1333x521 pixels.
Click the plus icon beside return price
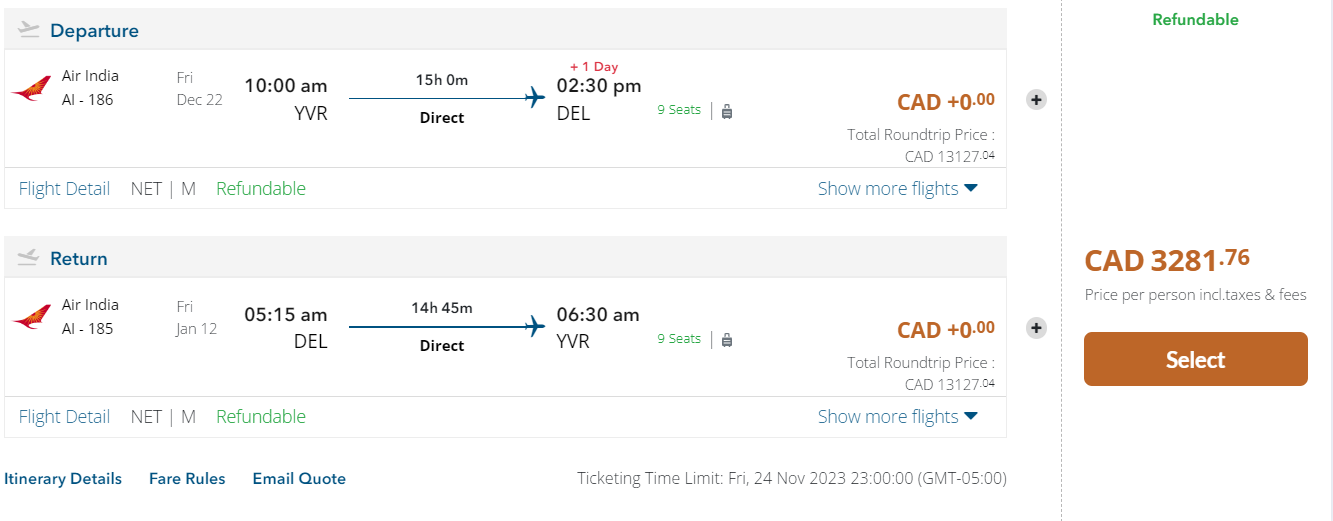coord(1036,328)
